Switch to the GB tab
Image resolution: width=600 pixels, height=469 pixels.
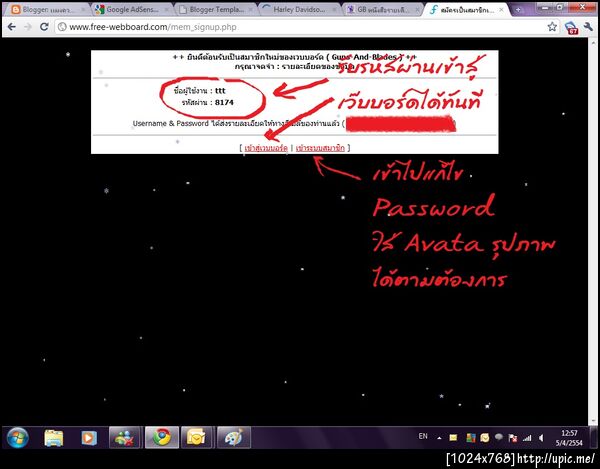point(383,10)
